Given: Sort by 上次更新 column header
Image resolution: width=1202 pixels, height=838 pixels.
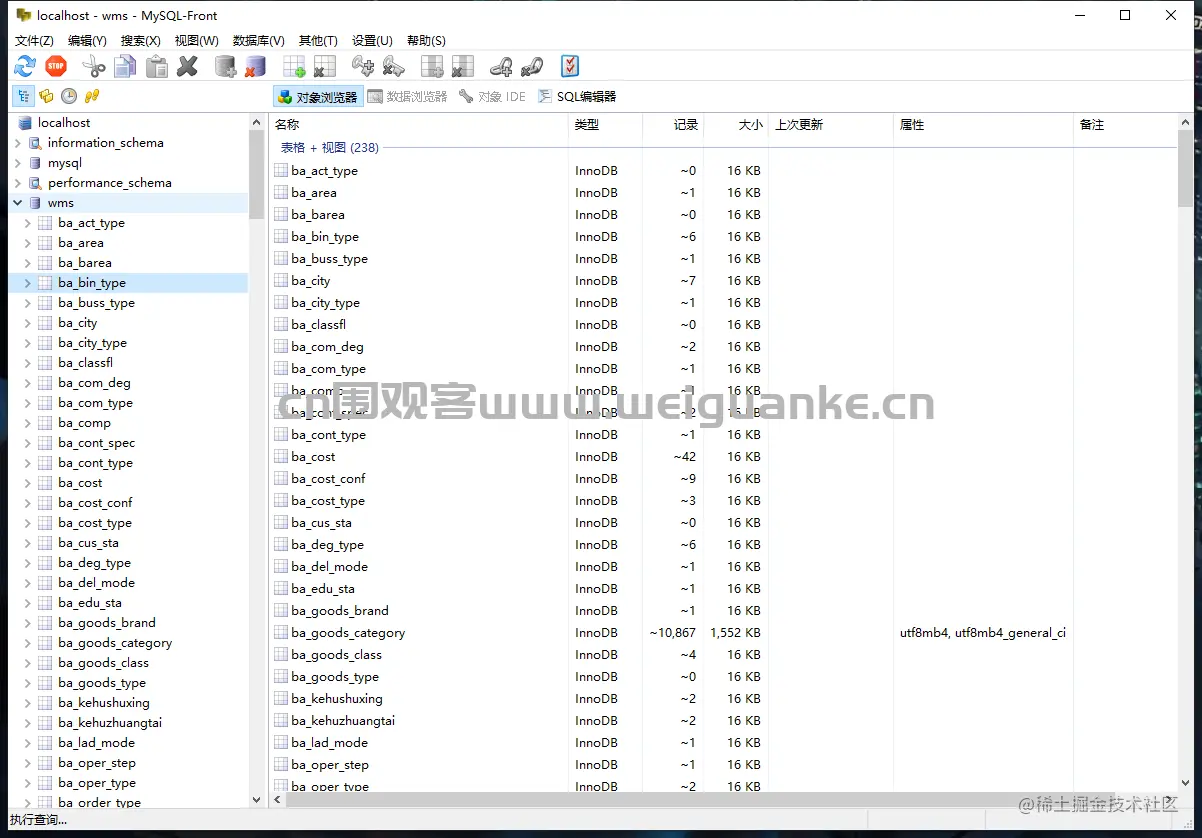Looking at the screenshot, I should [830, 125].
